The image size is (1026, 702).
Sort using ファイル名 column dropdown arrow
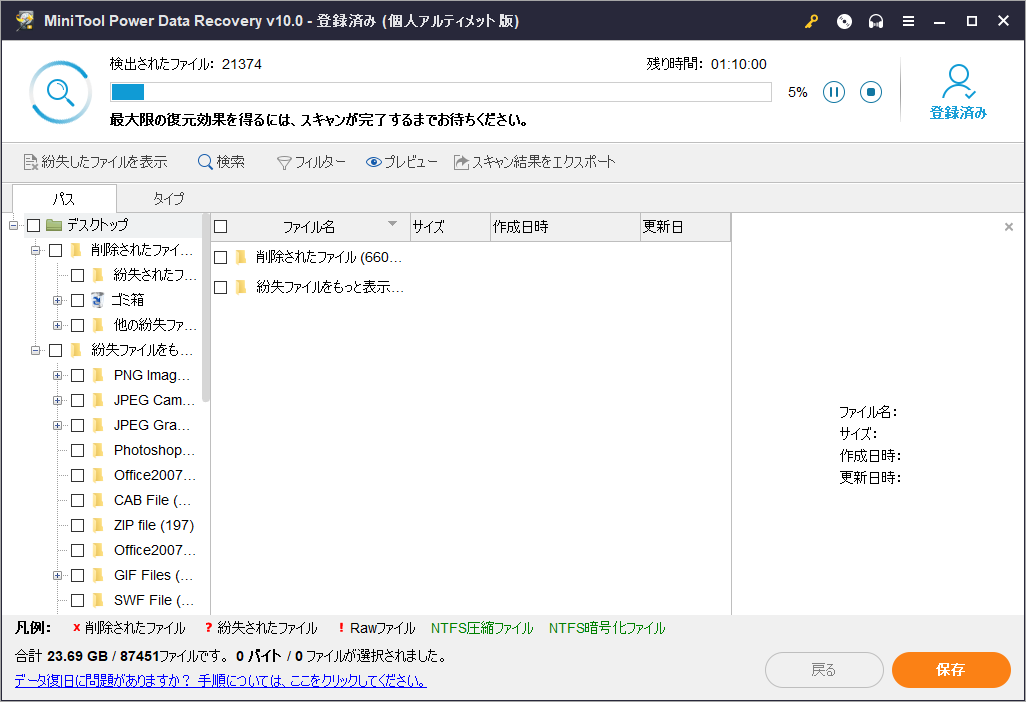click(392, 224)
